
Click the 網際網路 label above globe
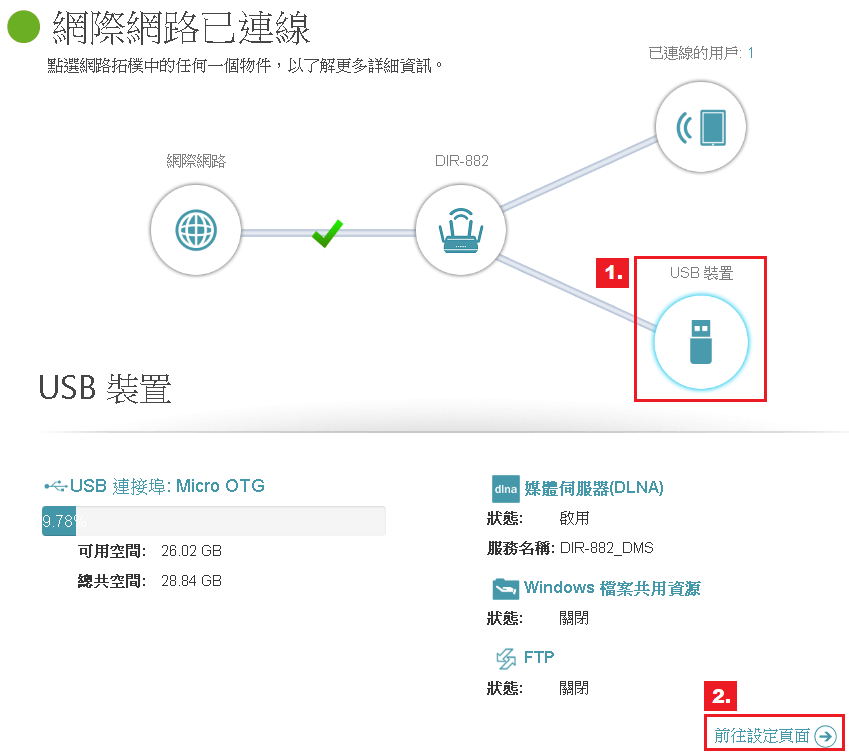(196, 160)
